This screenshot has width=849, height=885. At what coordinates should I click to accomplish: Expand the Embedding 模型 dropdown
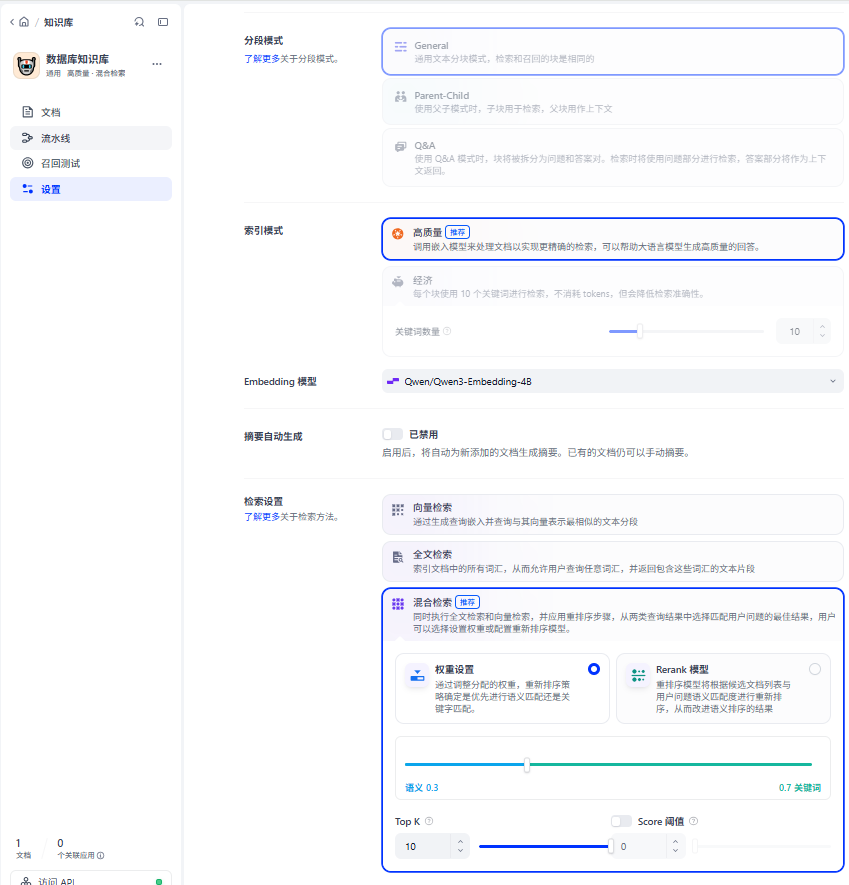[x=612, y=382]
